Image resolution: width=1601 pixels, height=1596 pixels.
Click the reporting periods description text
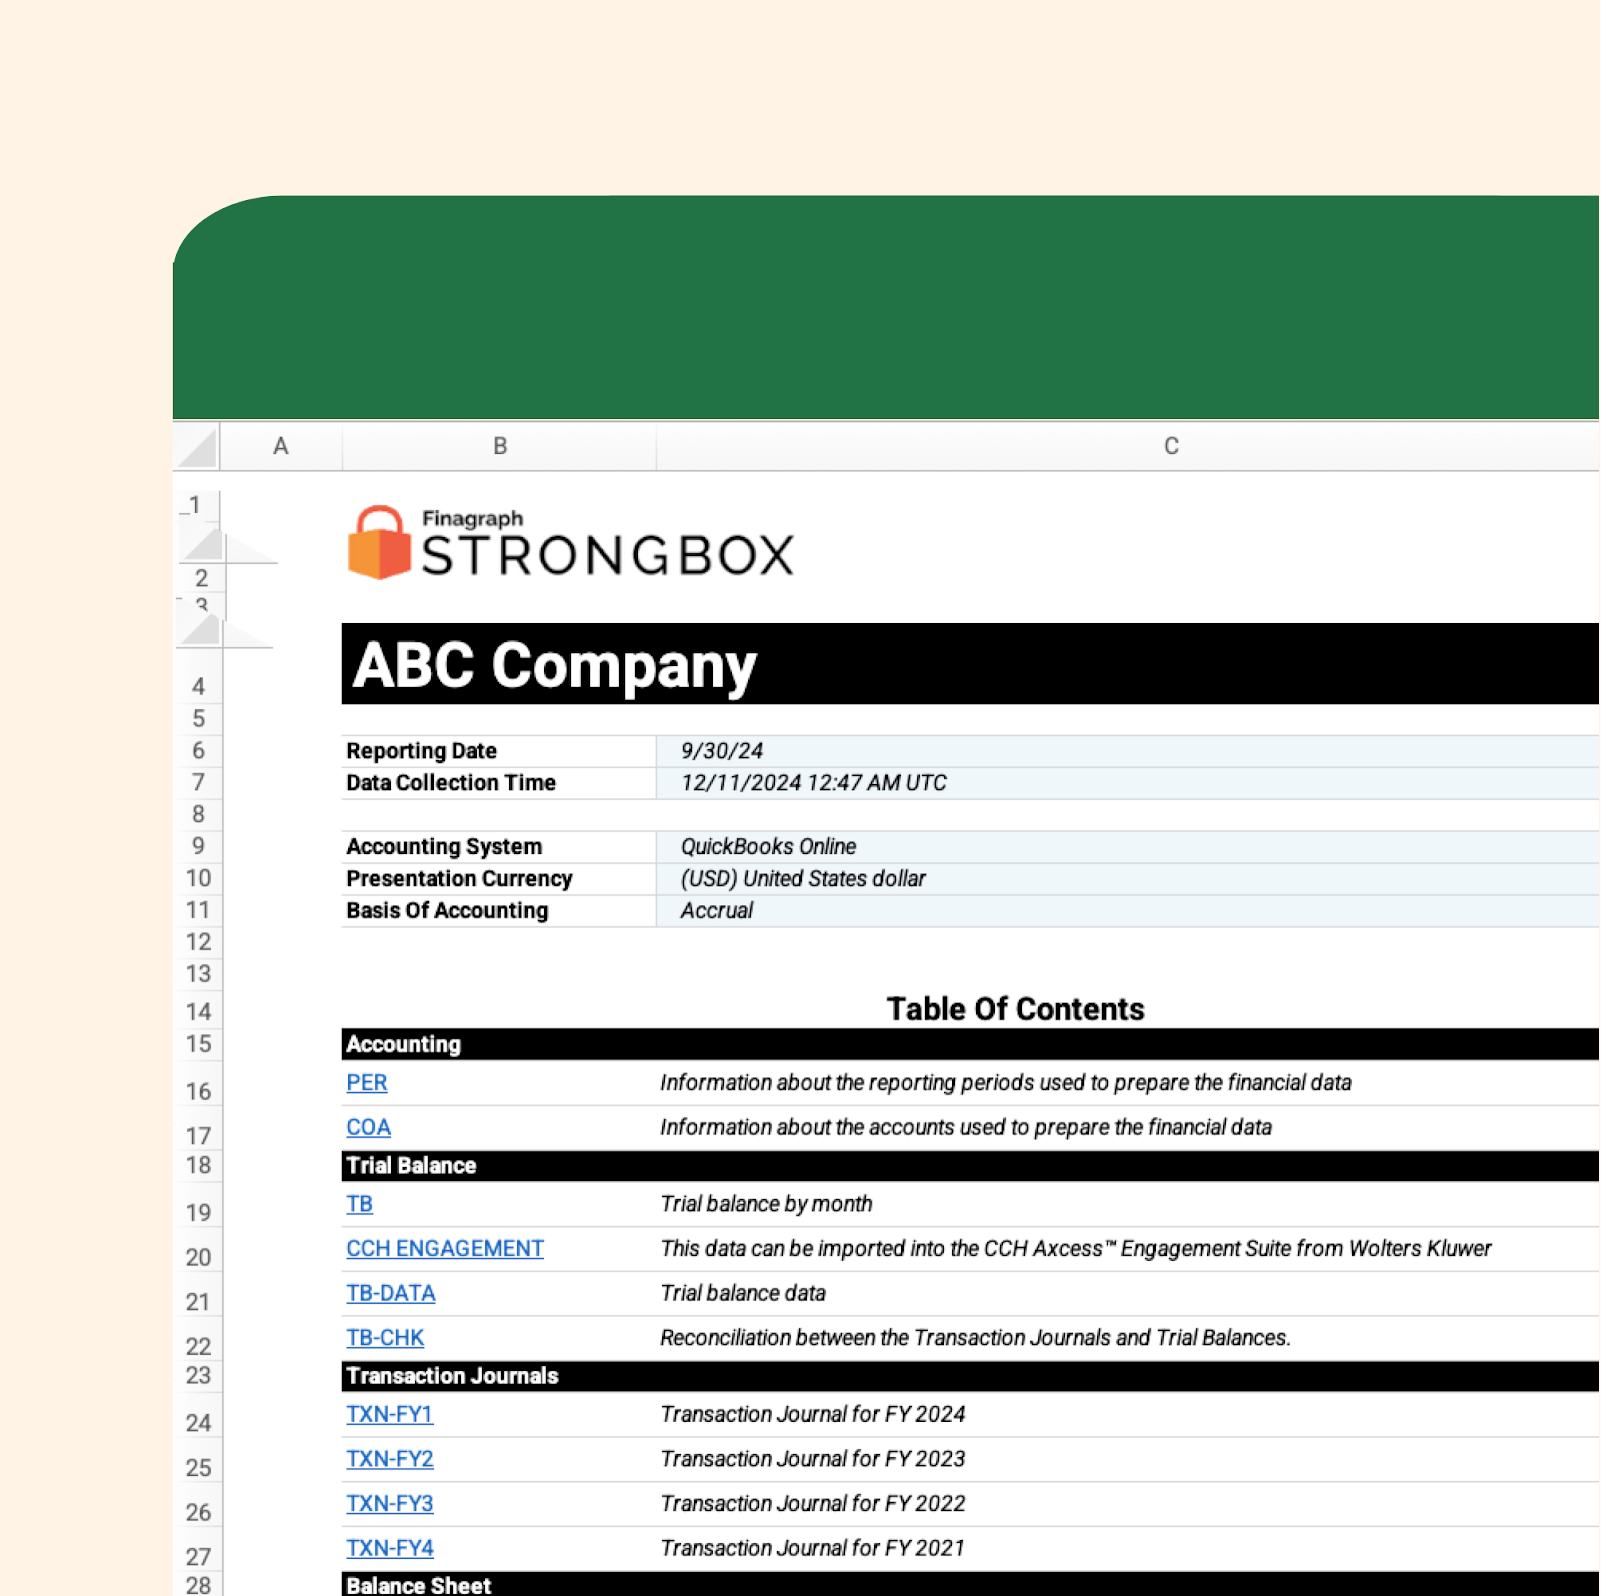1006,1083
